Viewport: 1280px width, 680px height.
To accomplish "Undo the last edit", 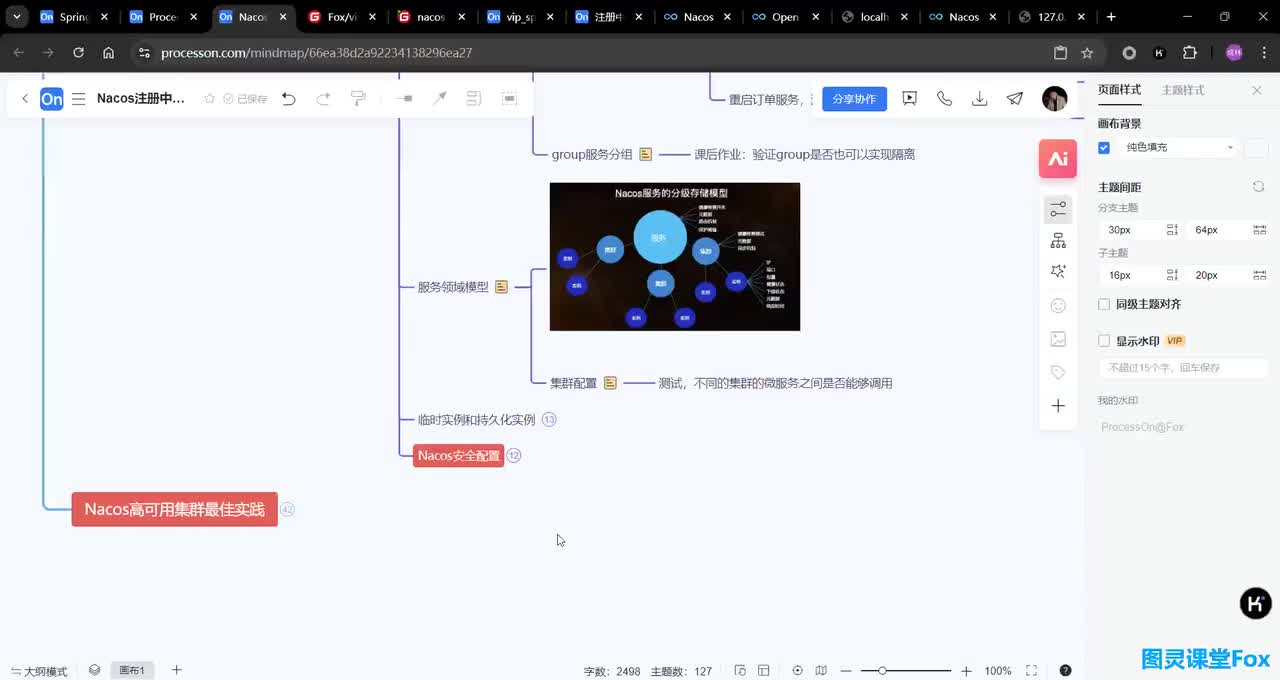I will click(289, 99).
